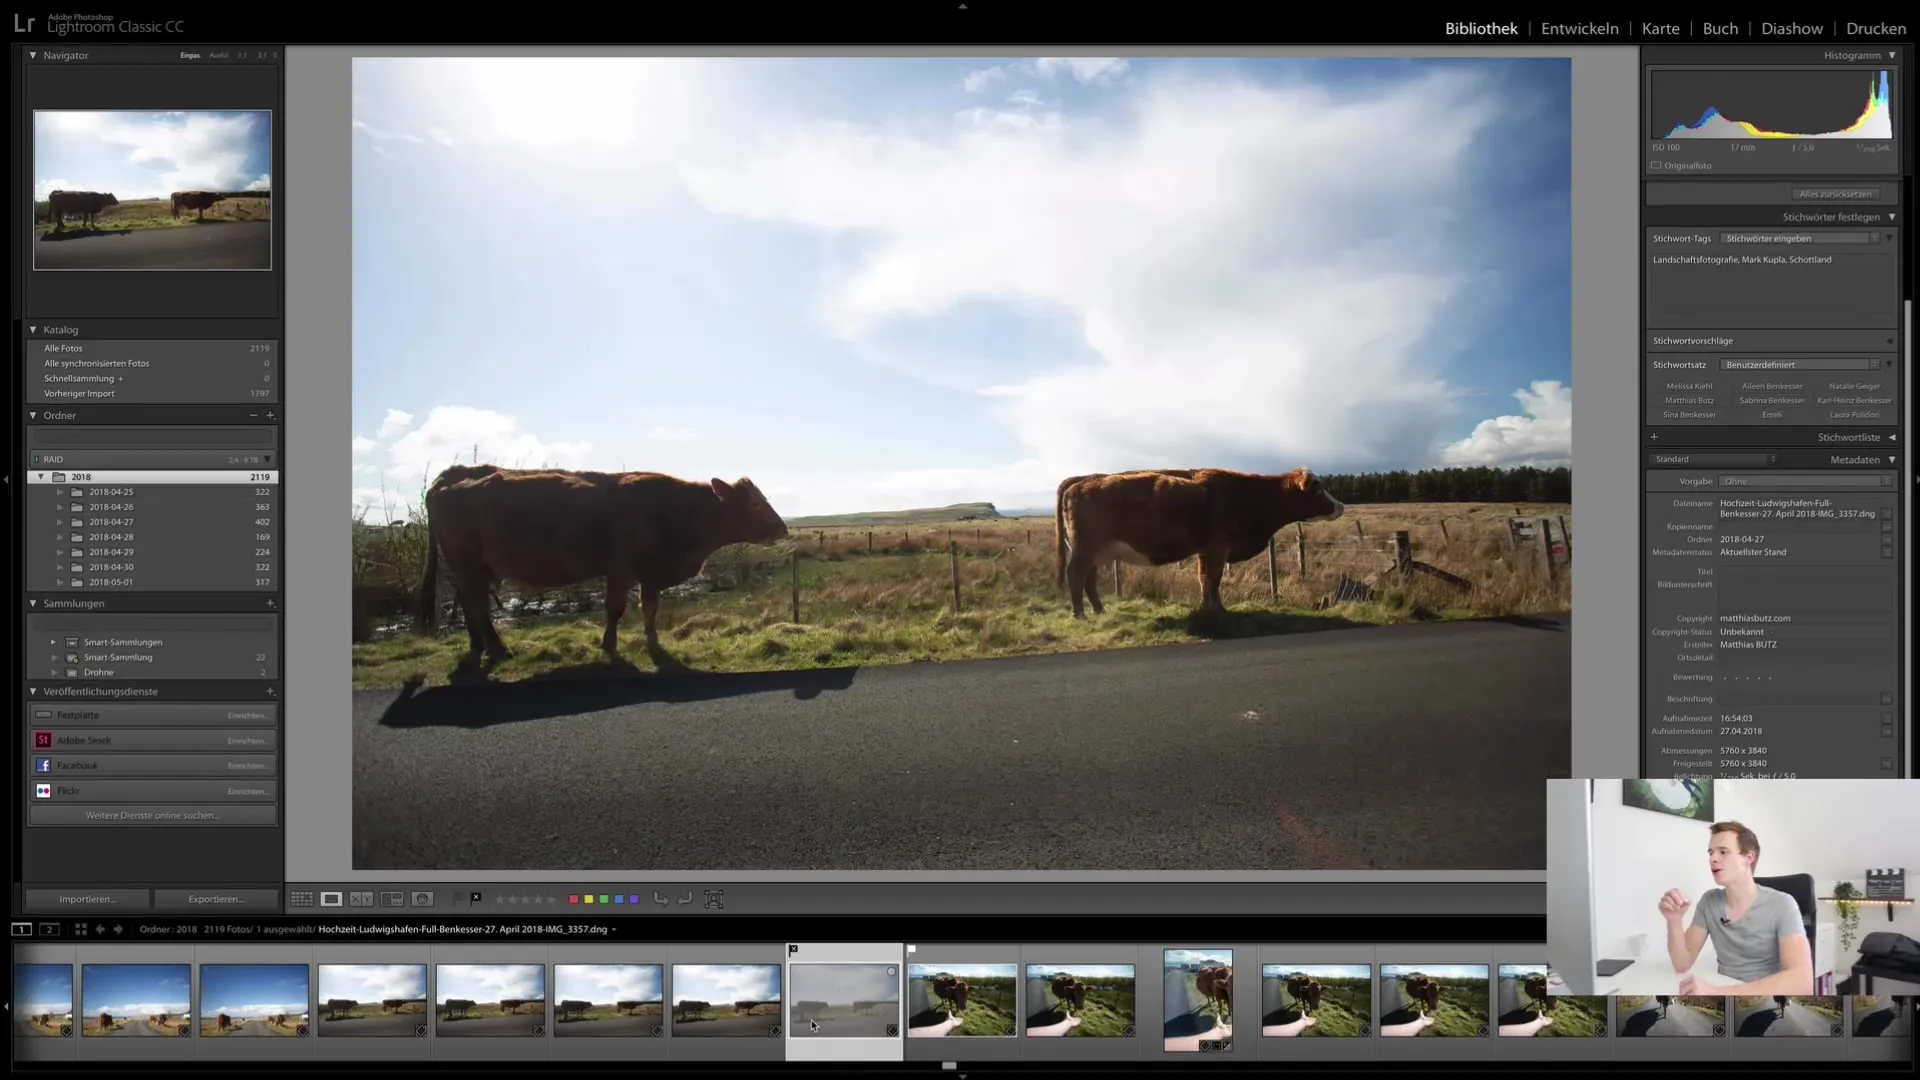This screenshot has height=1080, width=1920.
Task: Mark photo as rejected flag icon
Action: pos(476,898)
